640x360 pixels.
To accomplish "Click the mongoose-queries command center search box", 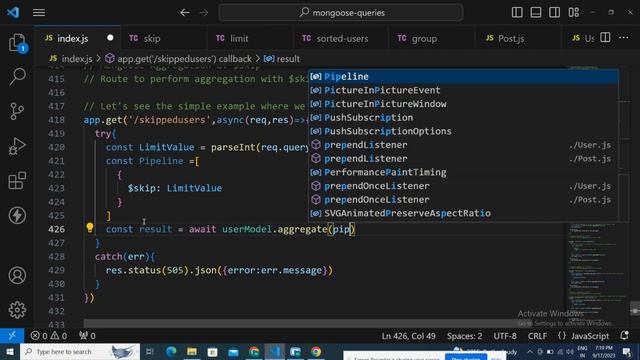I will pos(341,13).
